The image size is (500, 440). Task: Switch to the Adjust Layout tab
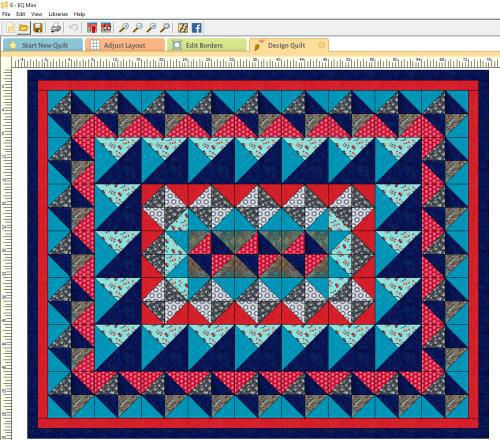click(125, 45)
